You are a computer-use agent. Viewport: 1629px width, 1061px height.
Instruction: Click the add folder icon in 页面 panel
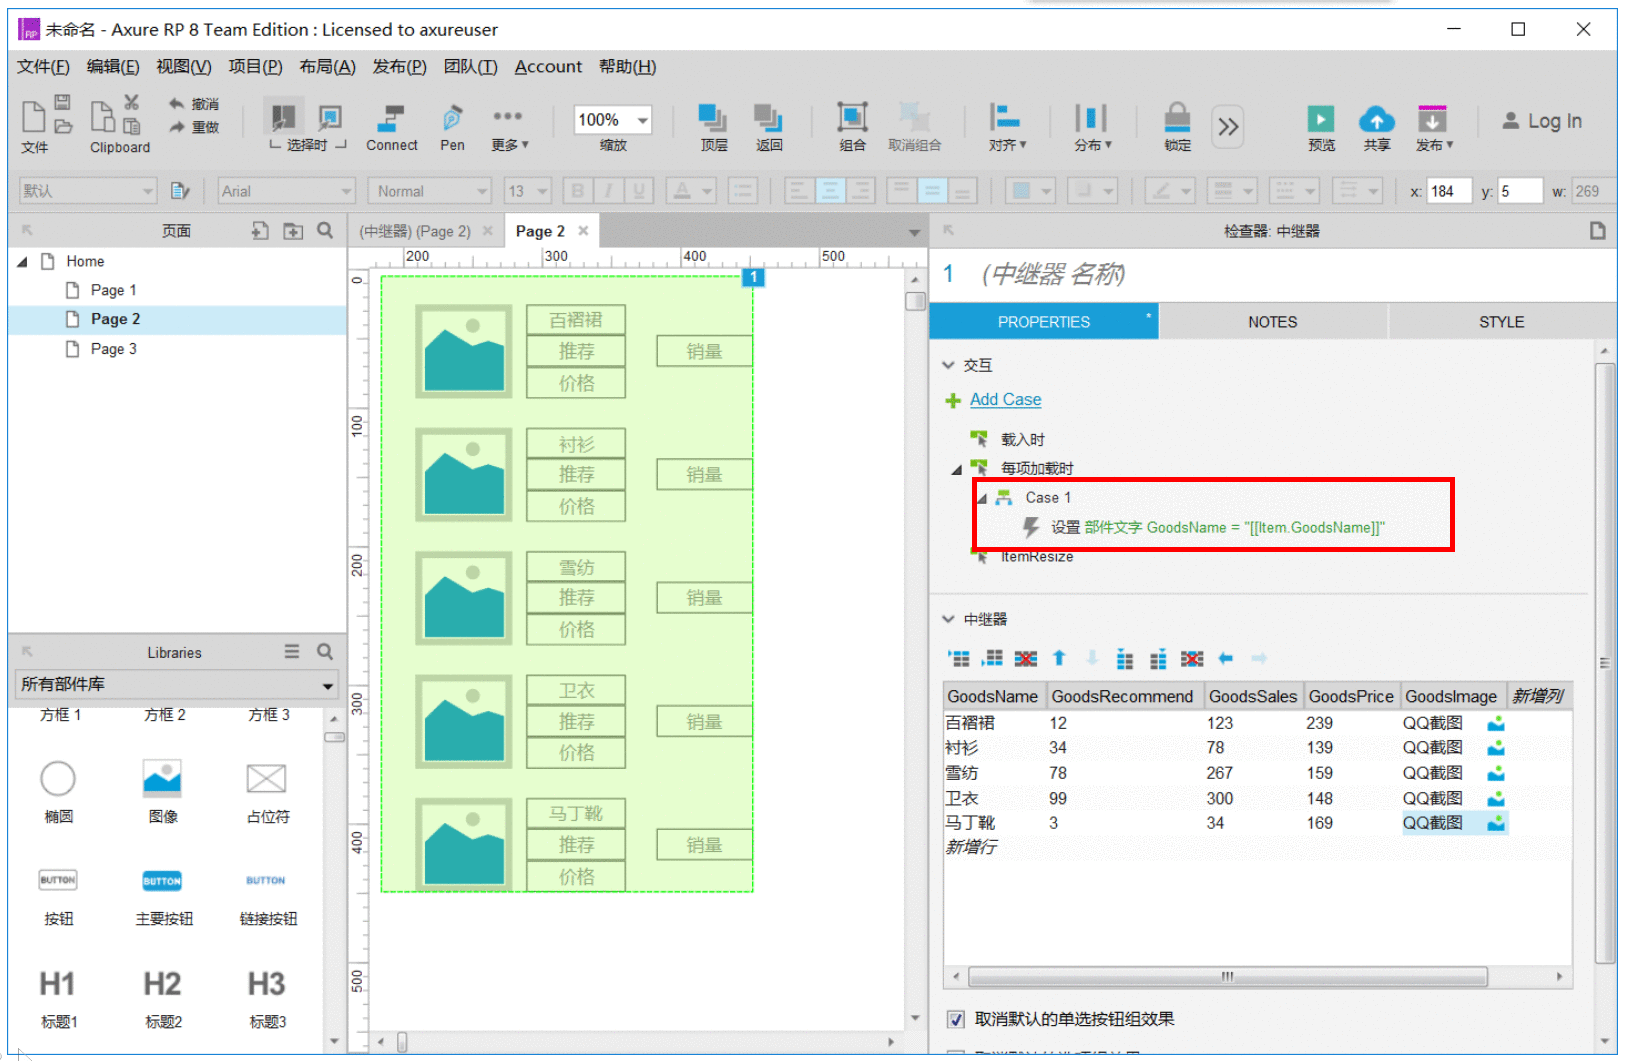click(293, 231)
